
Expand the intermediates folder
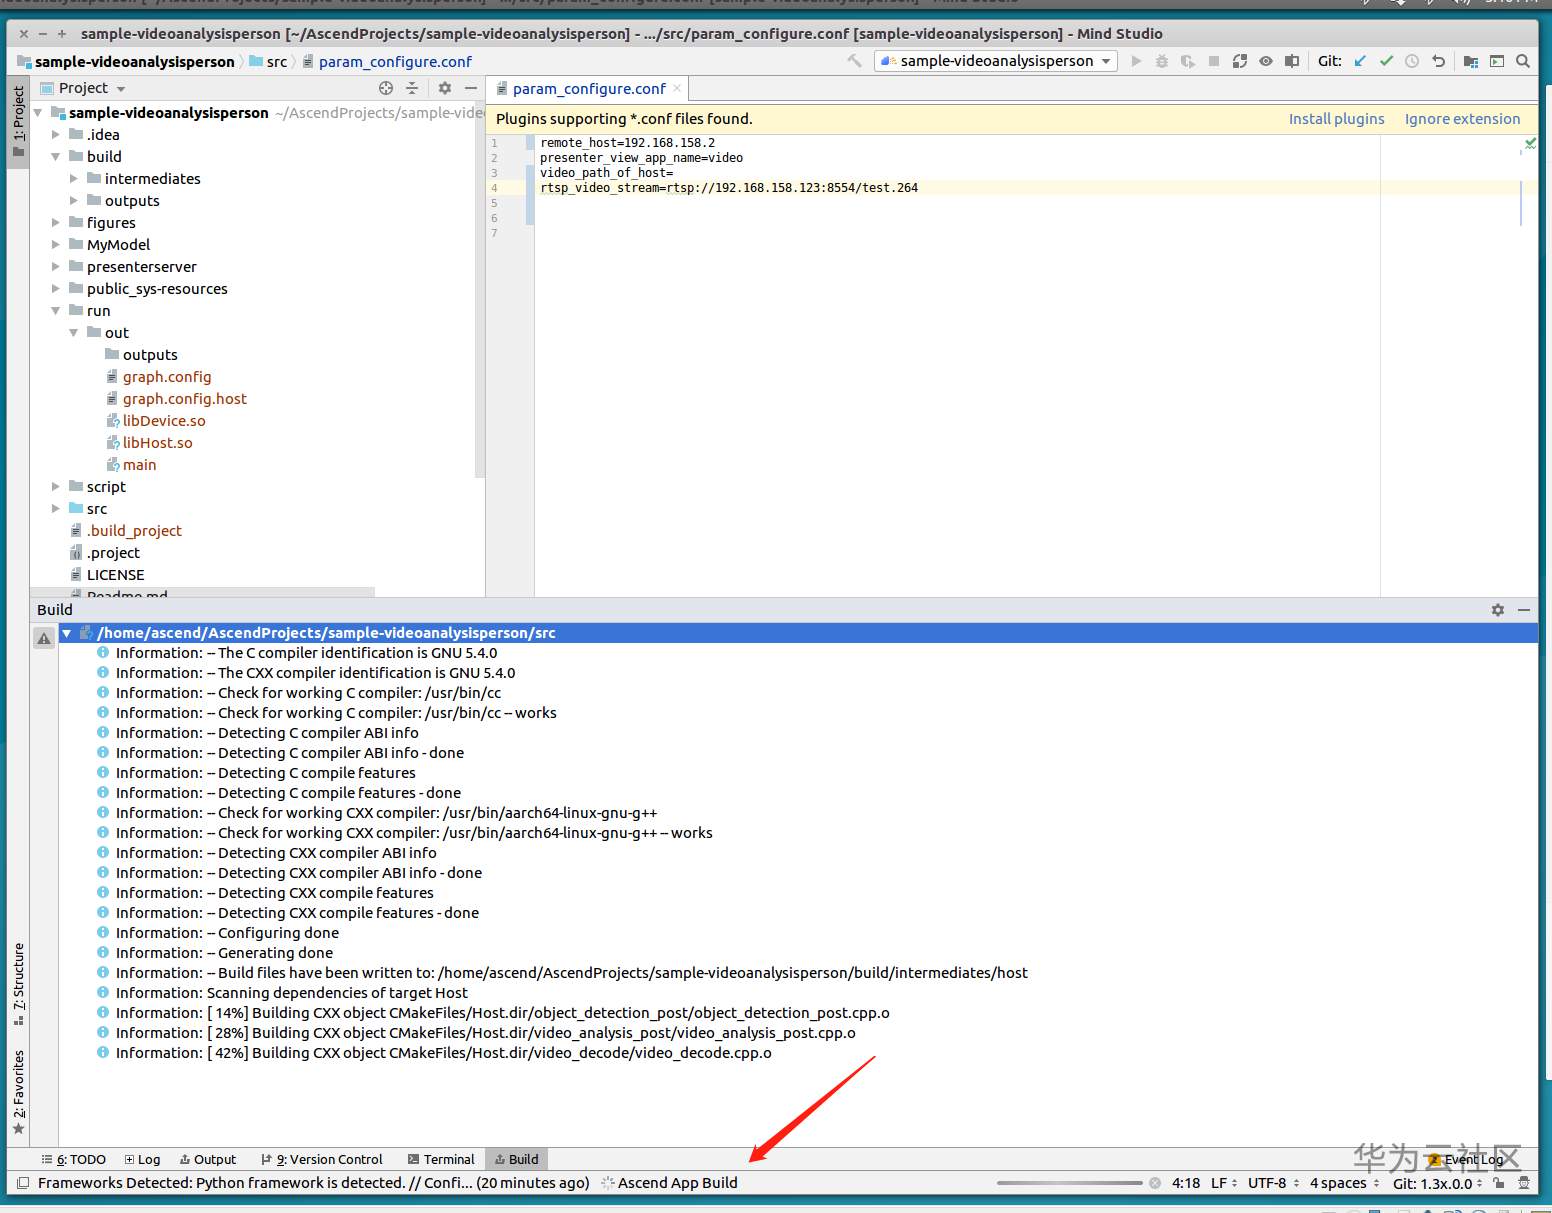point(74,179)
